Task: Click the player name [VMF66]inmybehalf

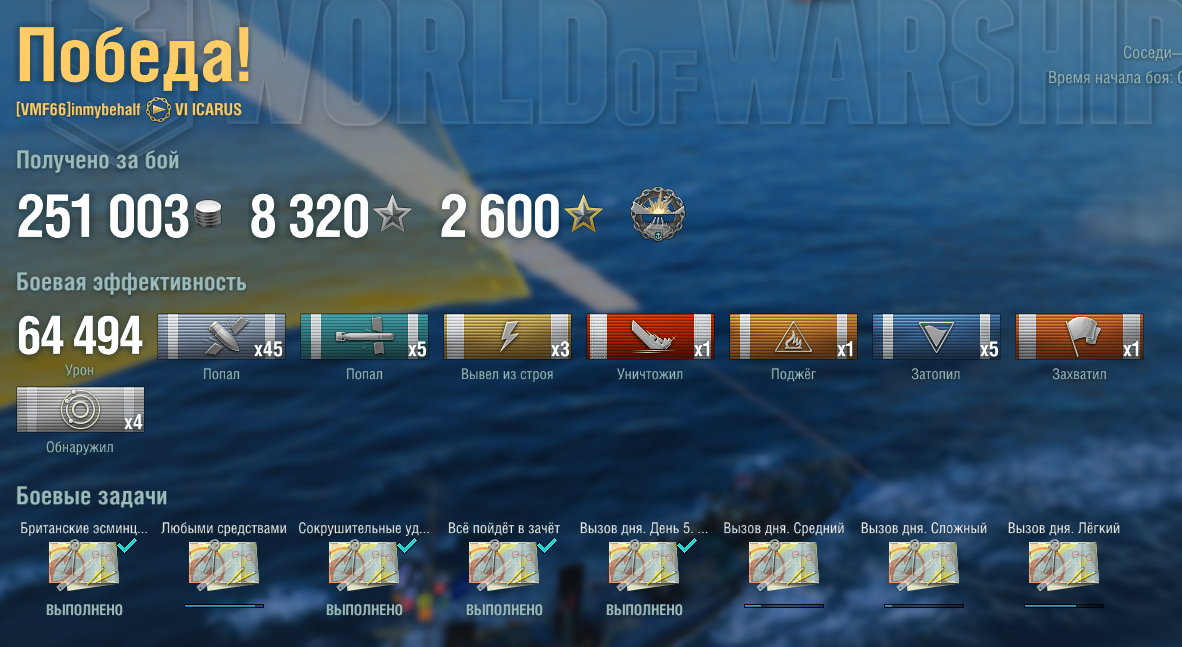Action: coord(78,110)
